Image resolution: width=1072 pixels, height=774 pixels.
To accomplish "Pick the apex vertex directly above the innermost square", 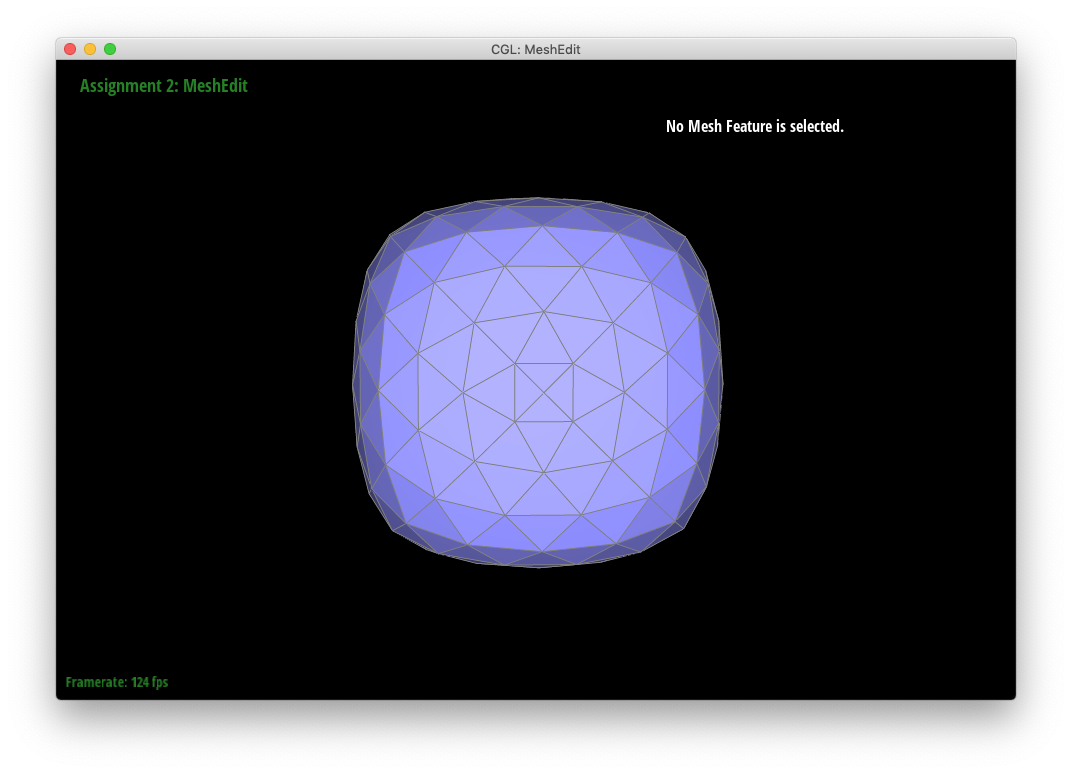I will click(x=544, y=312).
